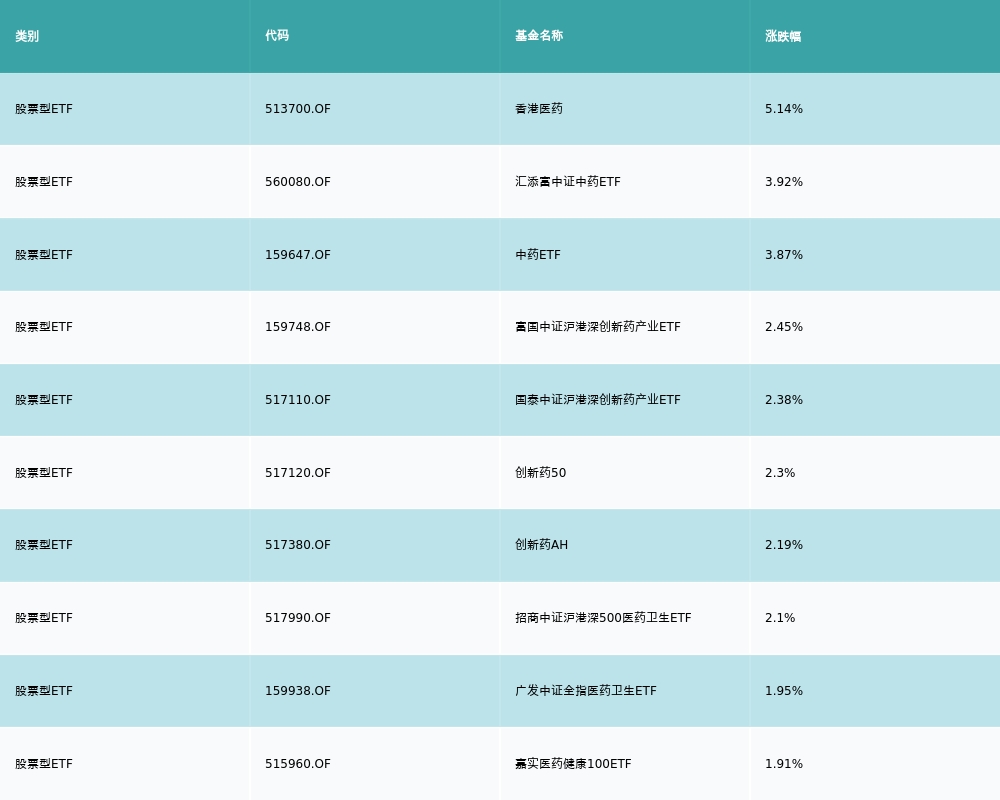This screenshot has width=1000, height=800.
Task: Click the 1.95% change value
Action: (784, 691)
